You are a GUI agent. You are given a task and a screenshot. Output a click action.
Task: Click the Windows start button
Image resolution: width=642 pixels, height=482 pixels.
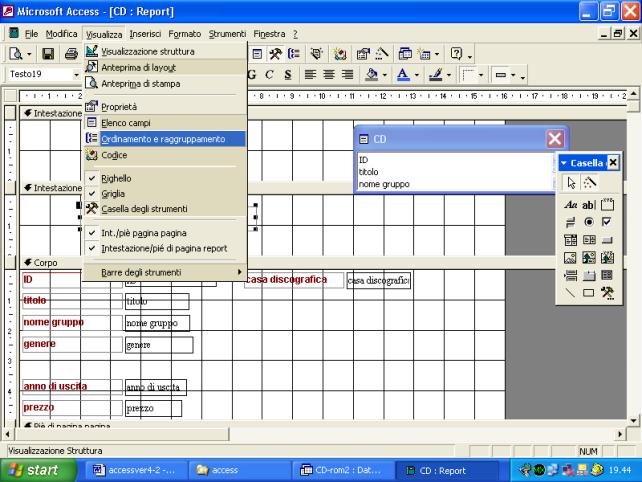coord(37,470)
